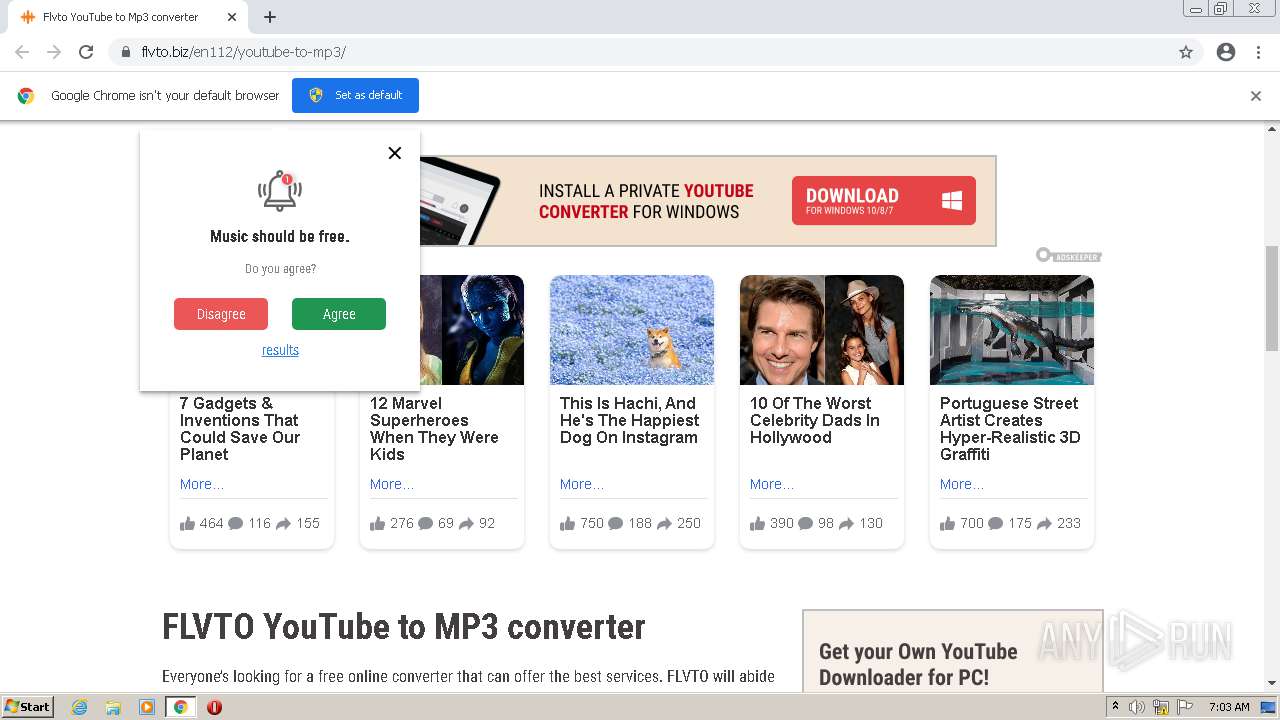Viewport: 1280px width, 720px height.
Task: Click thumbs-up icon showing 750 likes
Action: pyautogui.click(x=567, y=523)
